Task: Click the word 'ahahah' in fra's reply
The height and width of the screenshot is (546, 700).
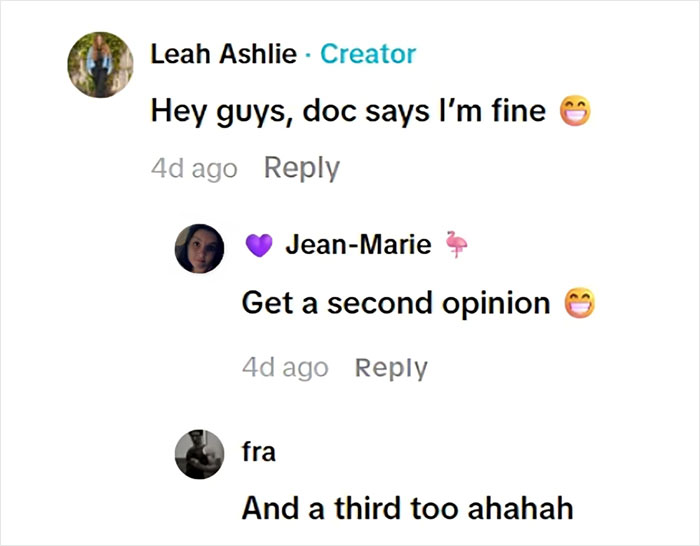Action: [x=520, y=508]
